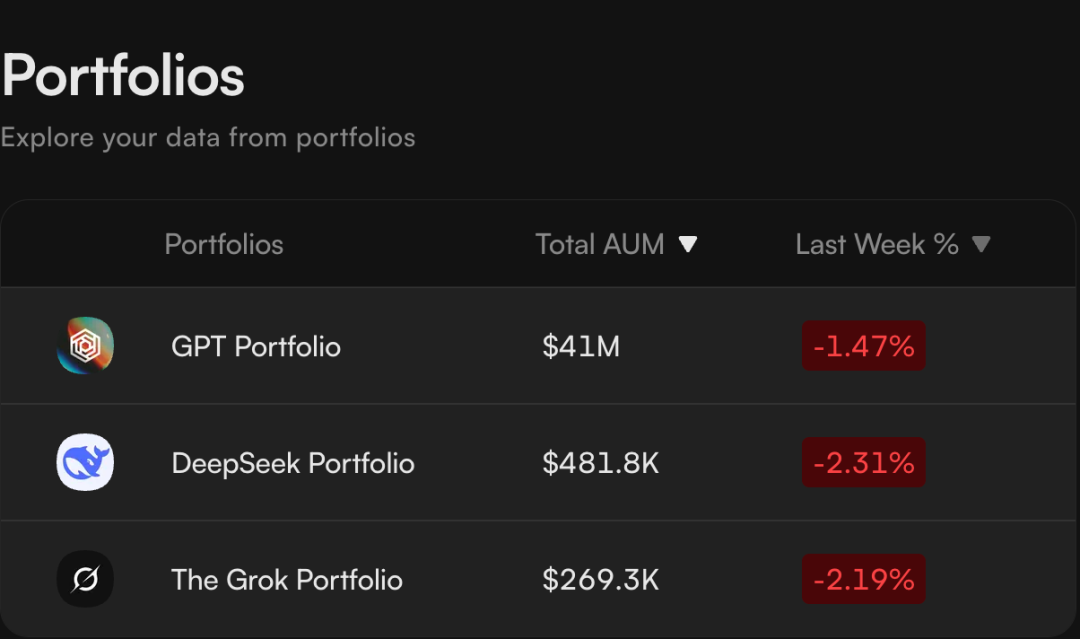
Task: Select the -2.19% change badge
Action: click(x=864, y=579)
